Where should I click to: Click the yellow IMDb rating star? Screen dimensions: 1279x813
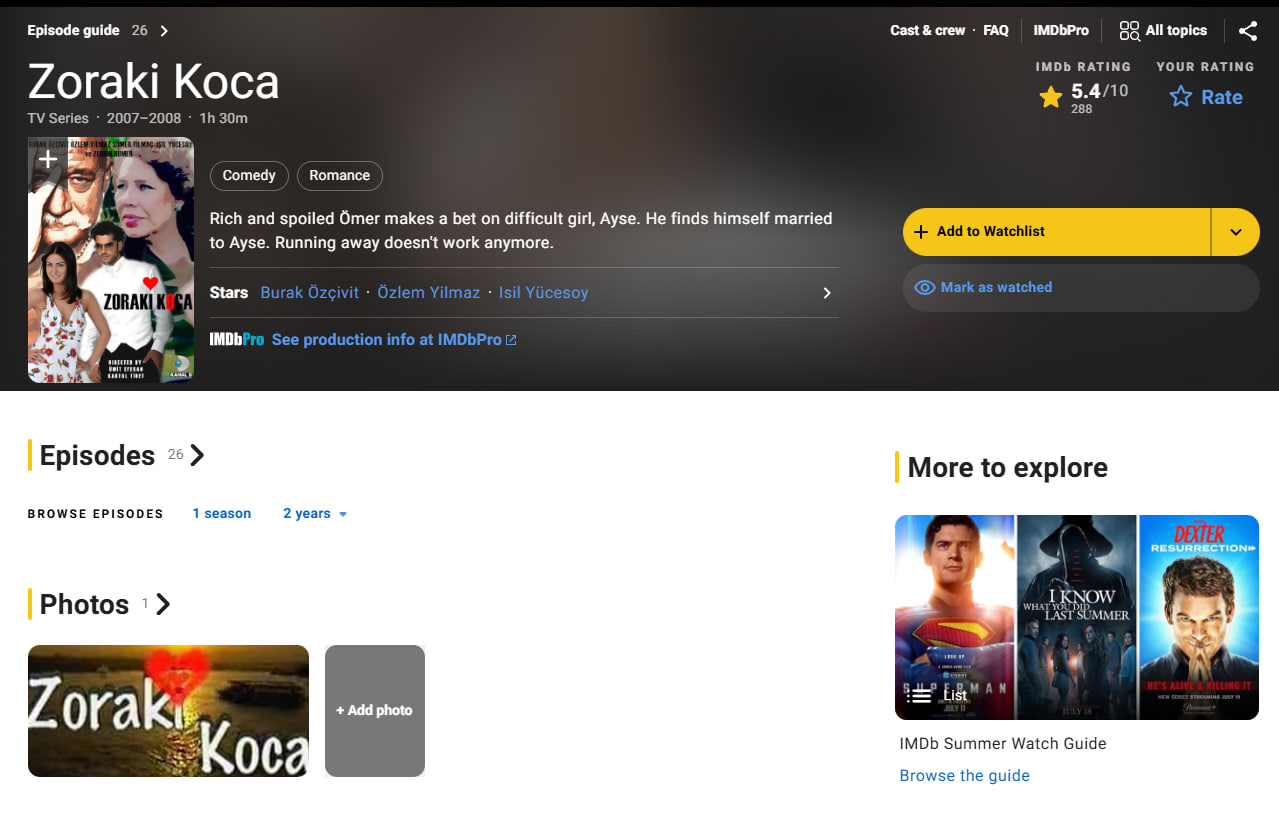pyautogui.click(x=1051, y=97)
